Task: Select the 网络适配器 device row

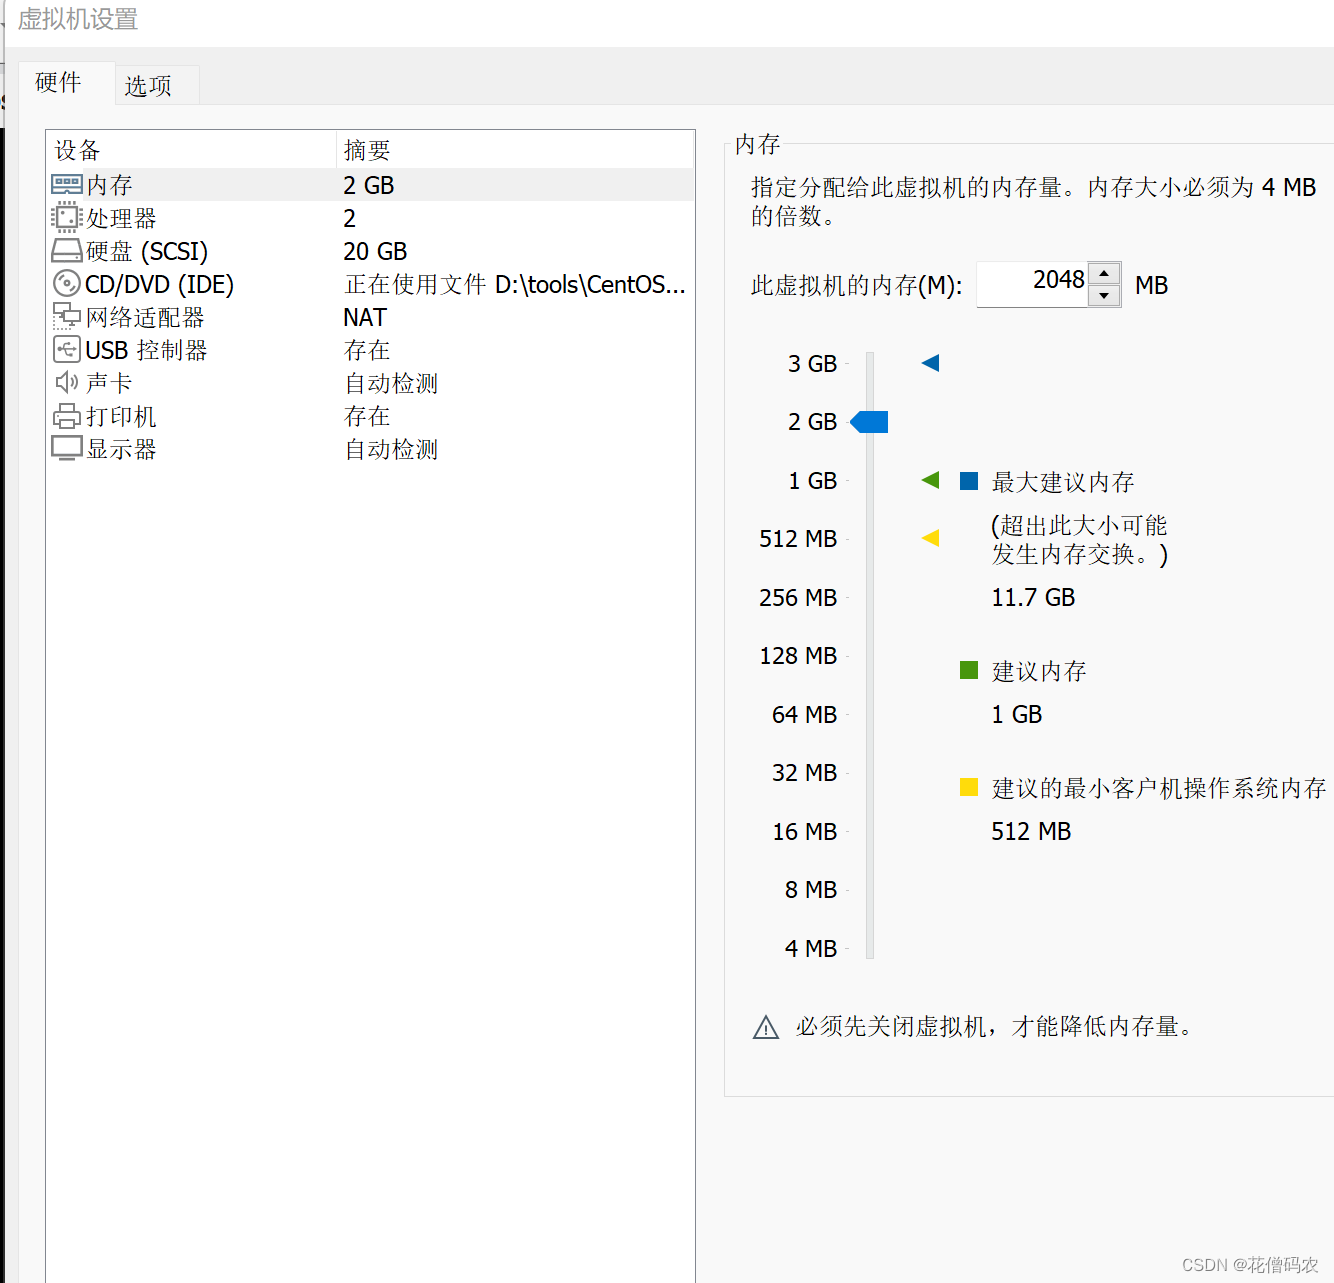Action: [x=371, y=317]
